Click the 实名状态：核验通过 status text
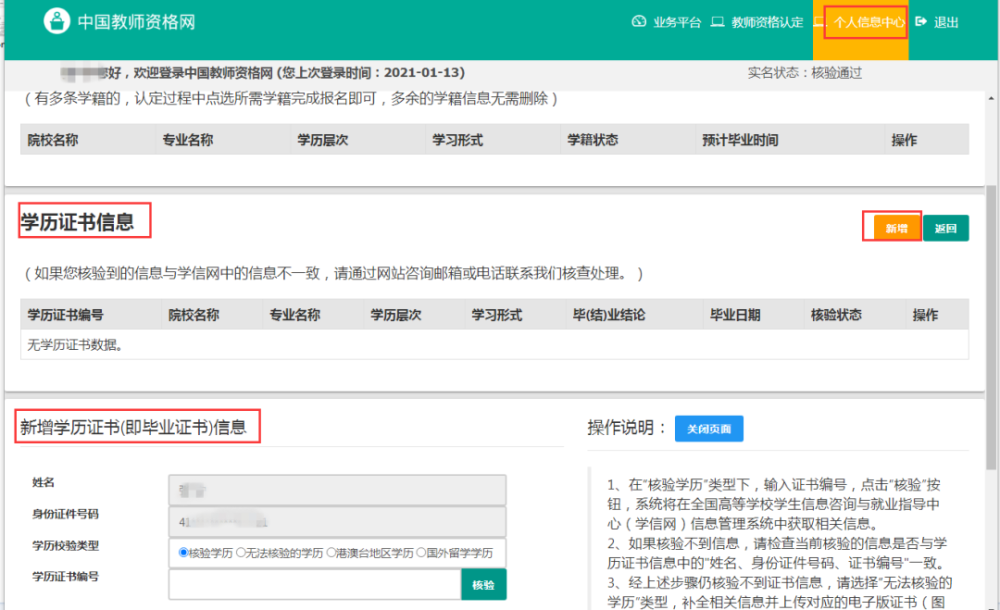 (805, 73)
